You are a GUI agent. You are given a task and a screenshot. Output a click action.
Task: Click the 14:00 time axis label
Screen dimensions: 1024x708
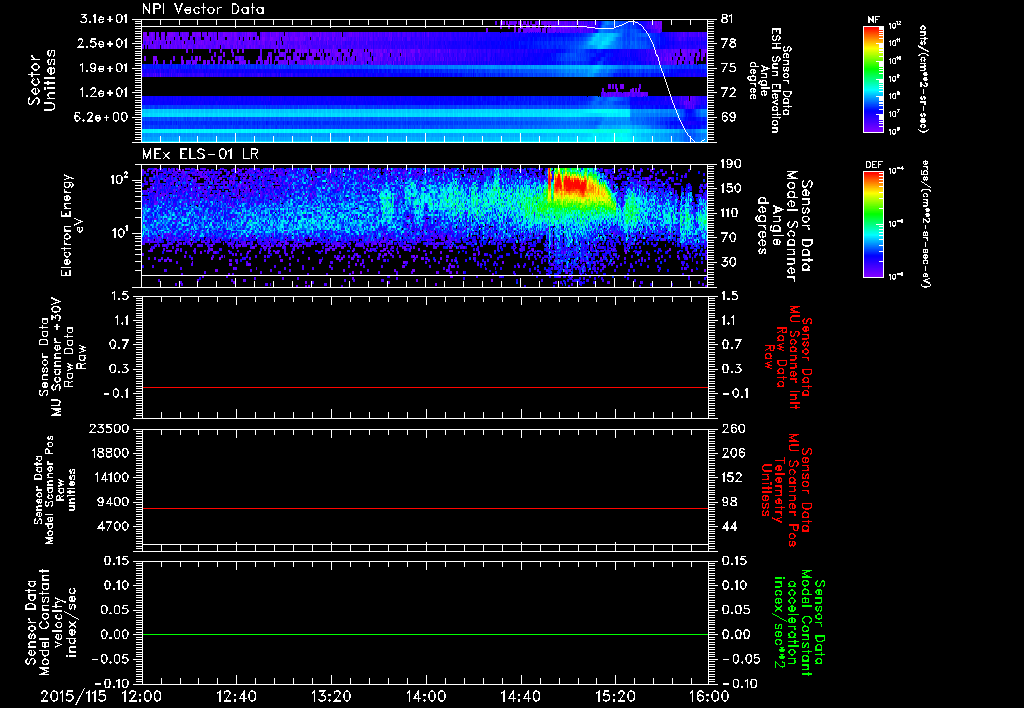pyautogui.click(x=426, y=696)
